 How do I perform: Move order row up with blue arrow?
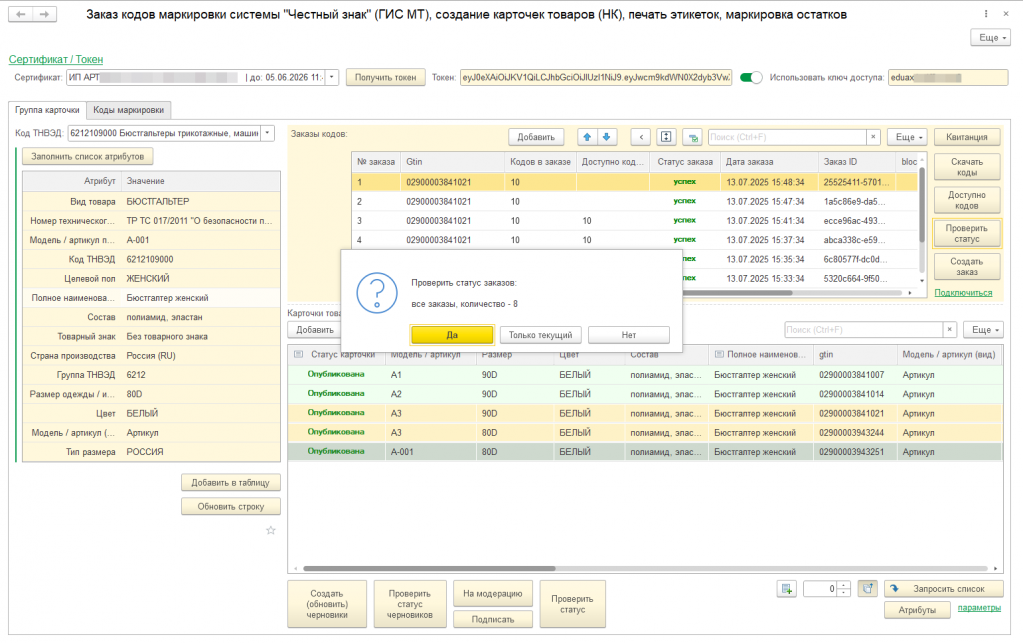(588, 137)
